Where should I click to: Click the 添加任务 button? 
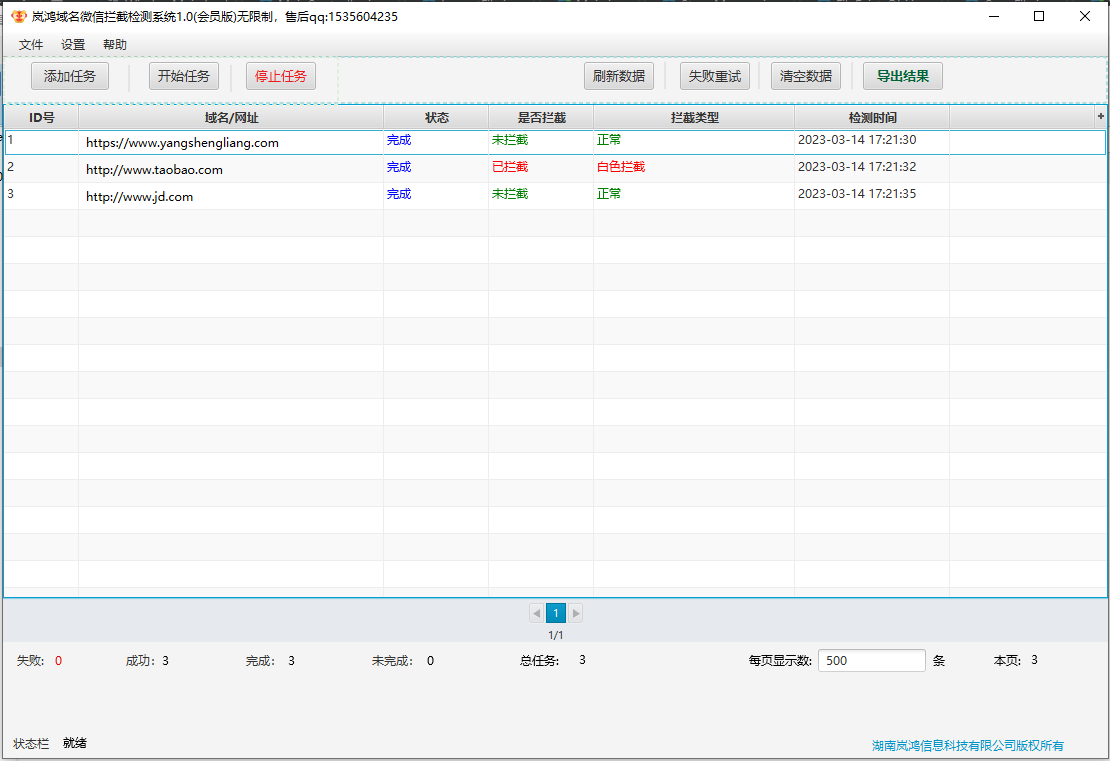pyautogui.click(x=70, y=76)
